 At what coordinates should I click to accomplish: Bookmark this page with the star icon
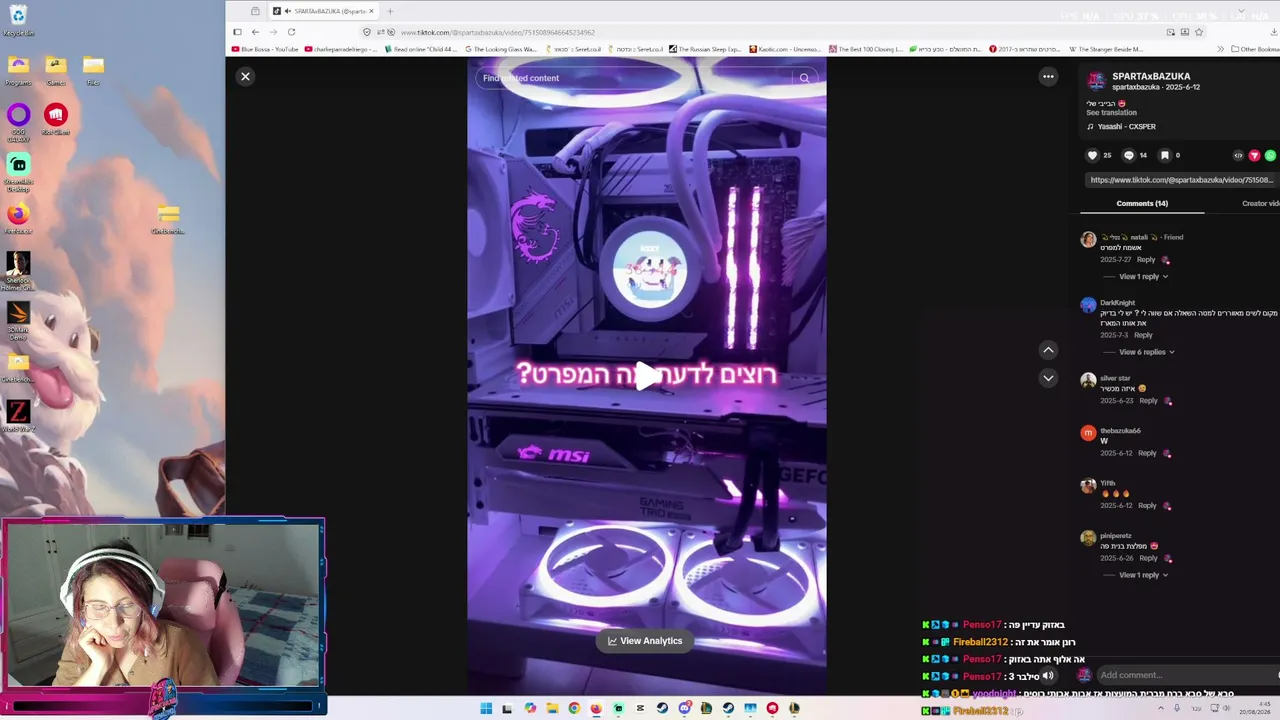coord(1199,32)
